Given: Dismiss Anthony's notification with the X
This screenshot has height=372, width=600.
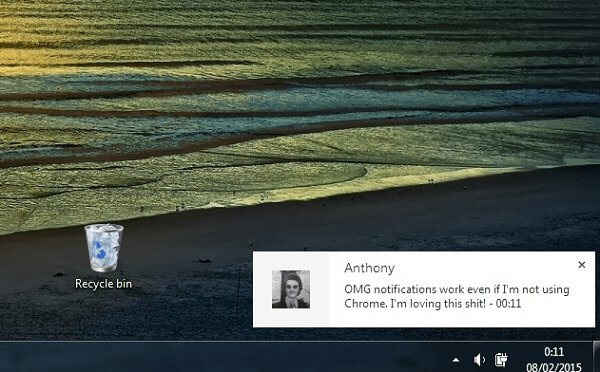Looking at the screenshot, I should 582,264.
